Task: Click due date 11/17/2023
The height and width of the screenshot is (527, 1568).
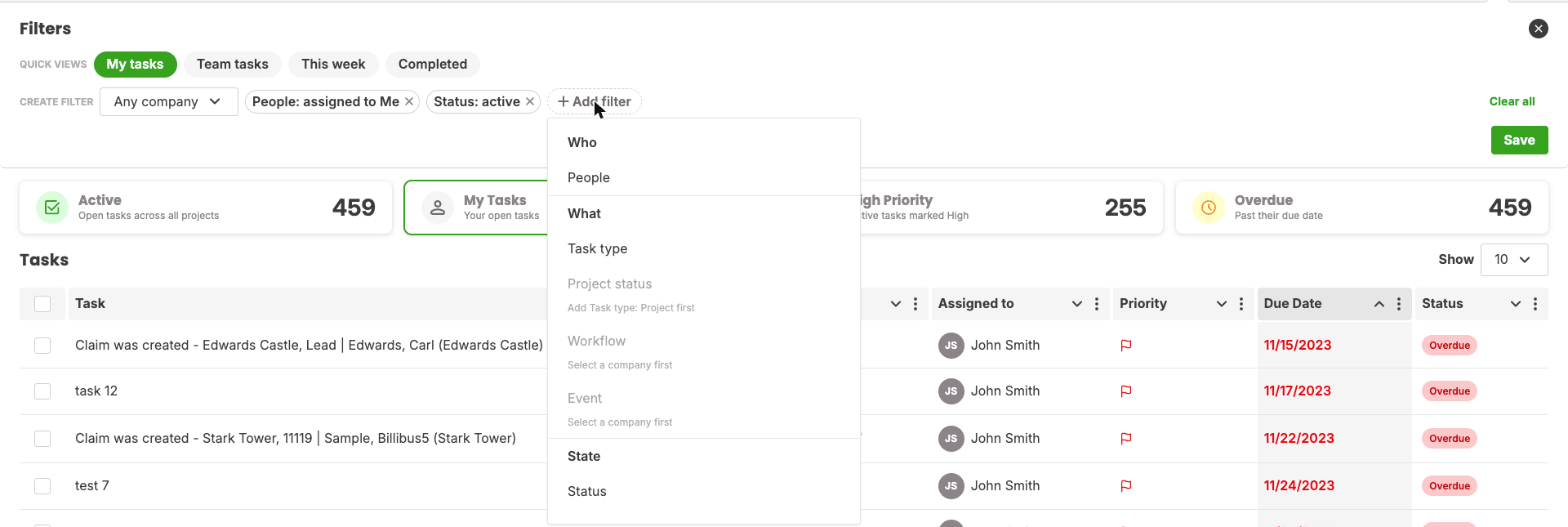Action: (1298, 391)
